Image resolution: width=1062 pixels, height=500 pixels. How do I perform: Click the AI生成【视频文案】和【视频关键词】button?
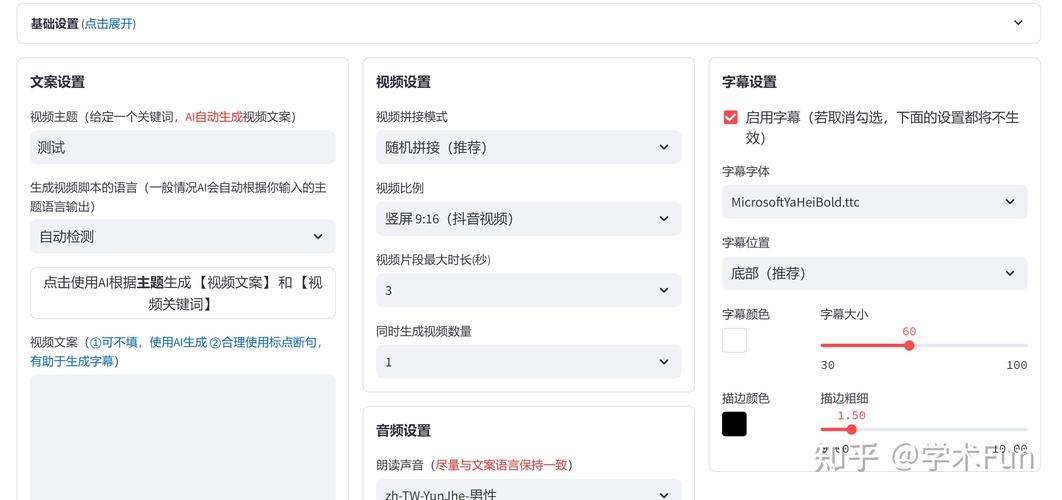[x=182, y=293]
